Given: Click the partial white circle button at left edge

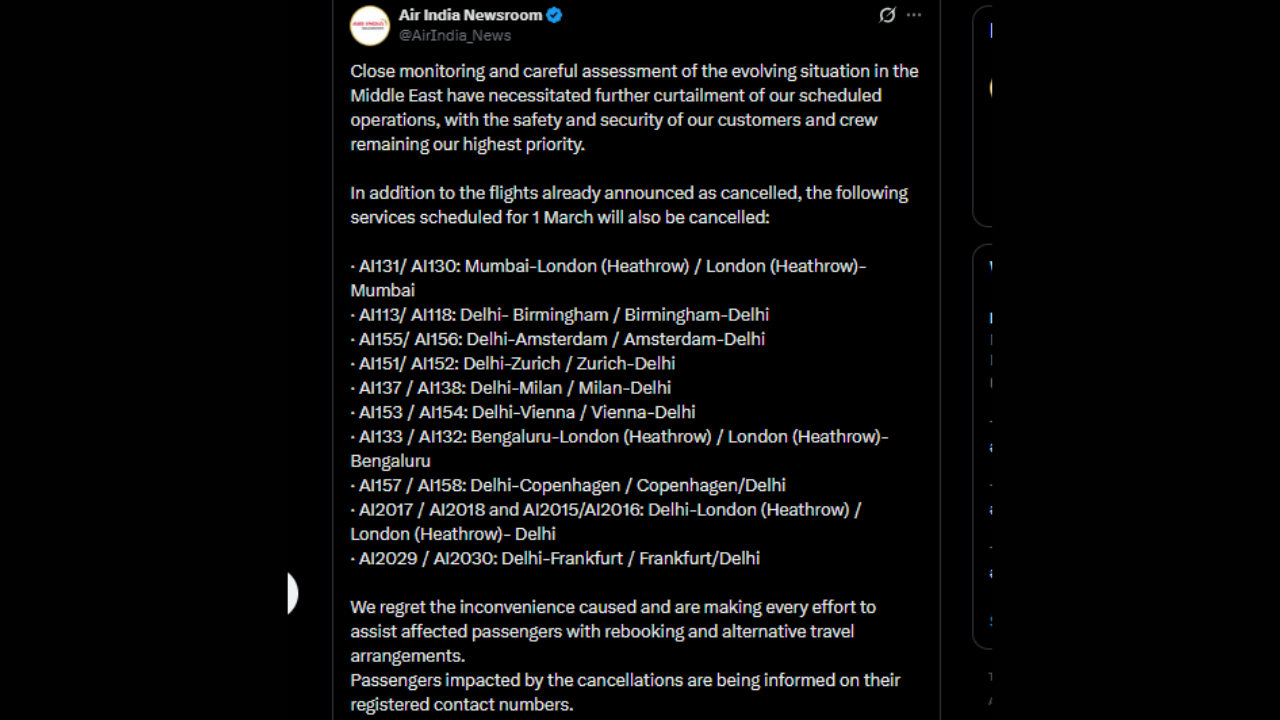Looking at the screenshot, I should coord(292,594).
